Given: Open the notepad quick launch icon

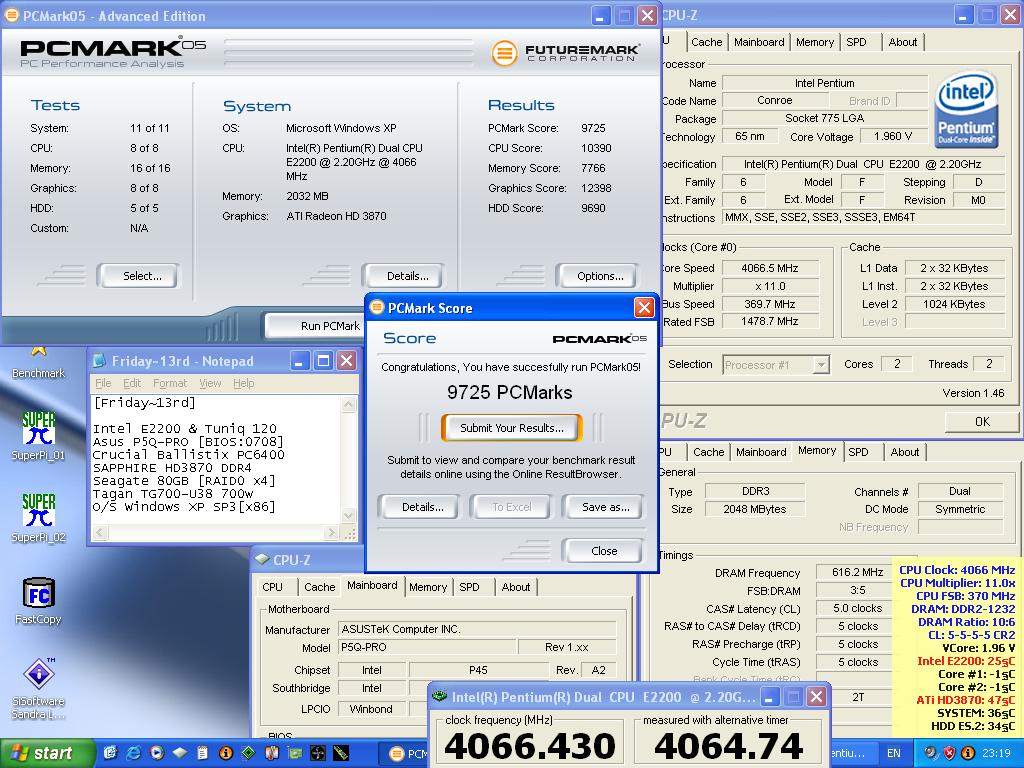Looking at the screenshot, I should (x=202, y=753).
